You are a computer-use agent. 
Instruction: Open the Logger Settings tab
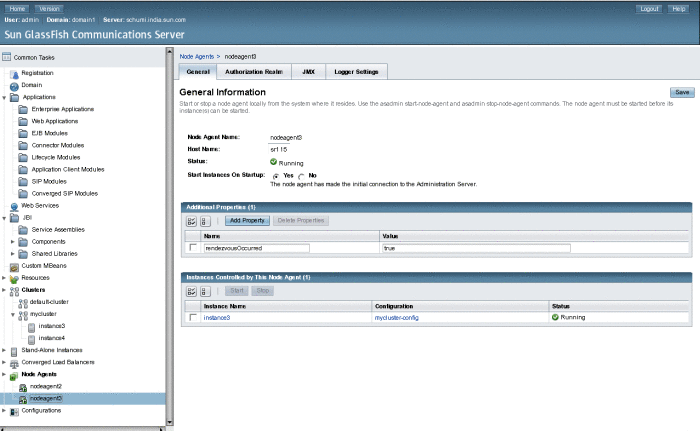click(356, 72)
